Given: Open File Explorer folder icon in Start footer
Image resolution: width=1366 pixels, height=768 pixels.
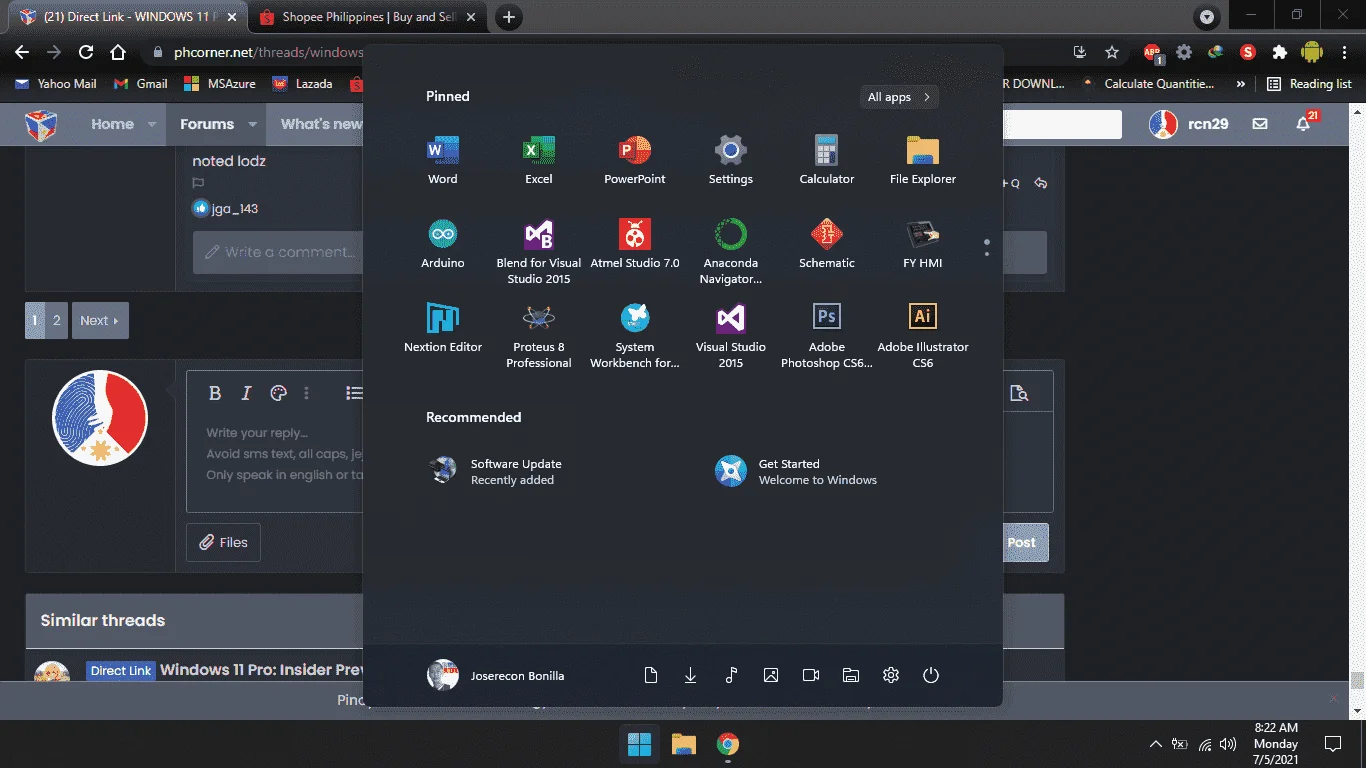Looking at the screenshot, I should click(851, 675).
